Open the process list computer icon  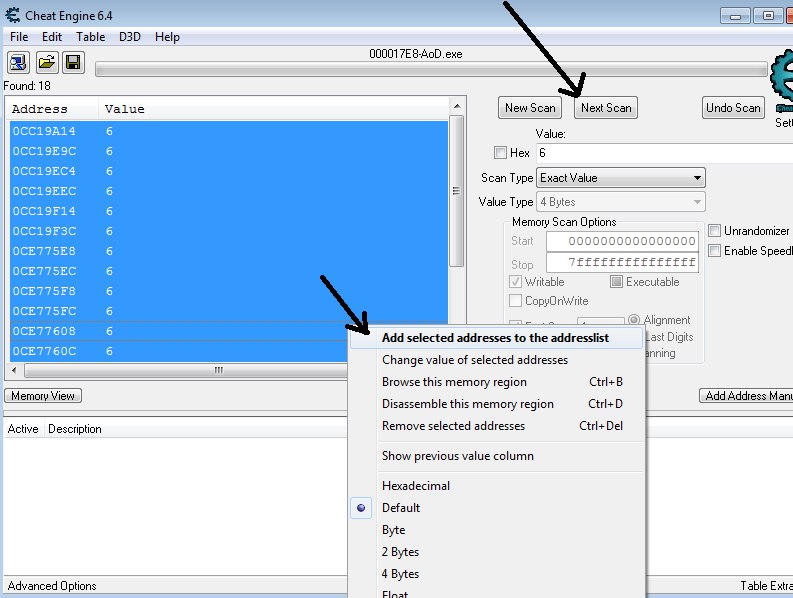pyautogui.click(x=18, y=63)
